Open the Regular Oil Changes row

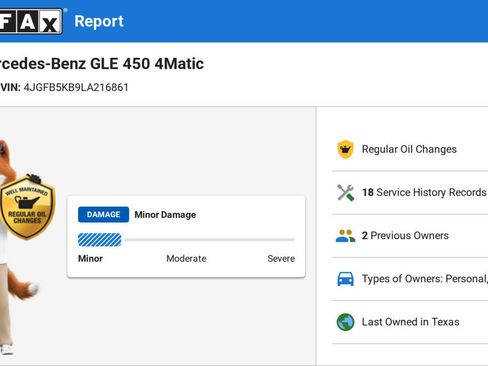coord(410,149)
